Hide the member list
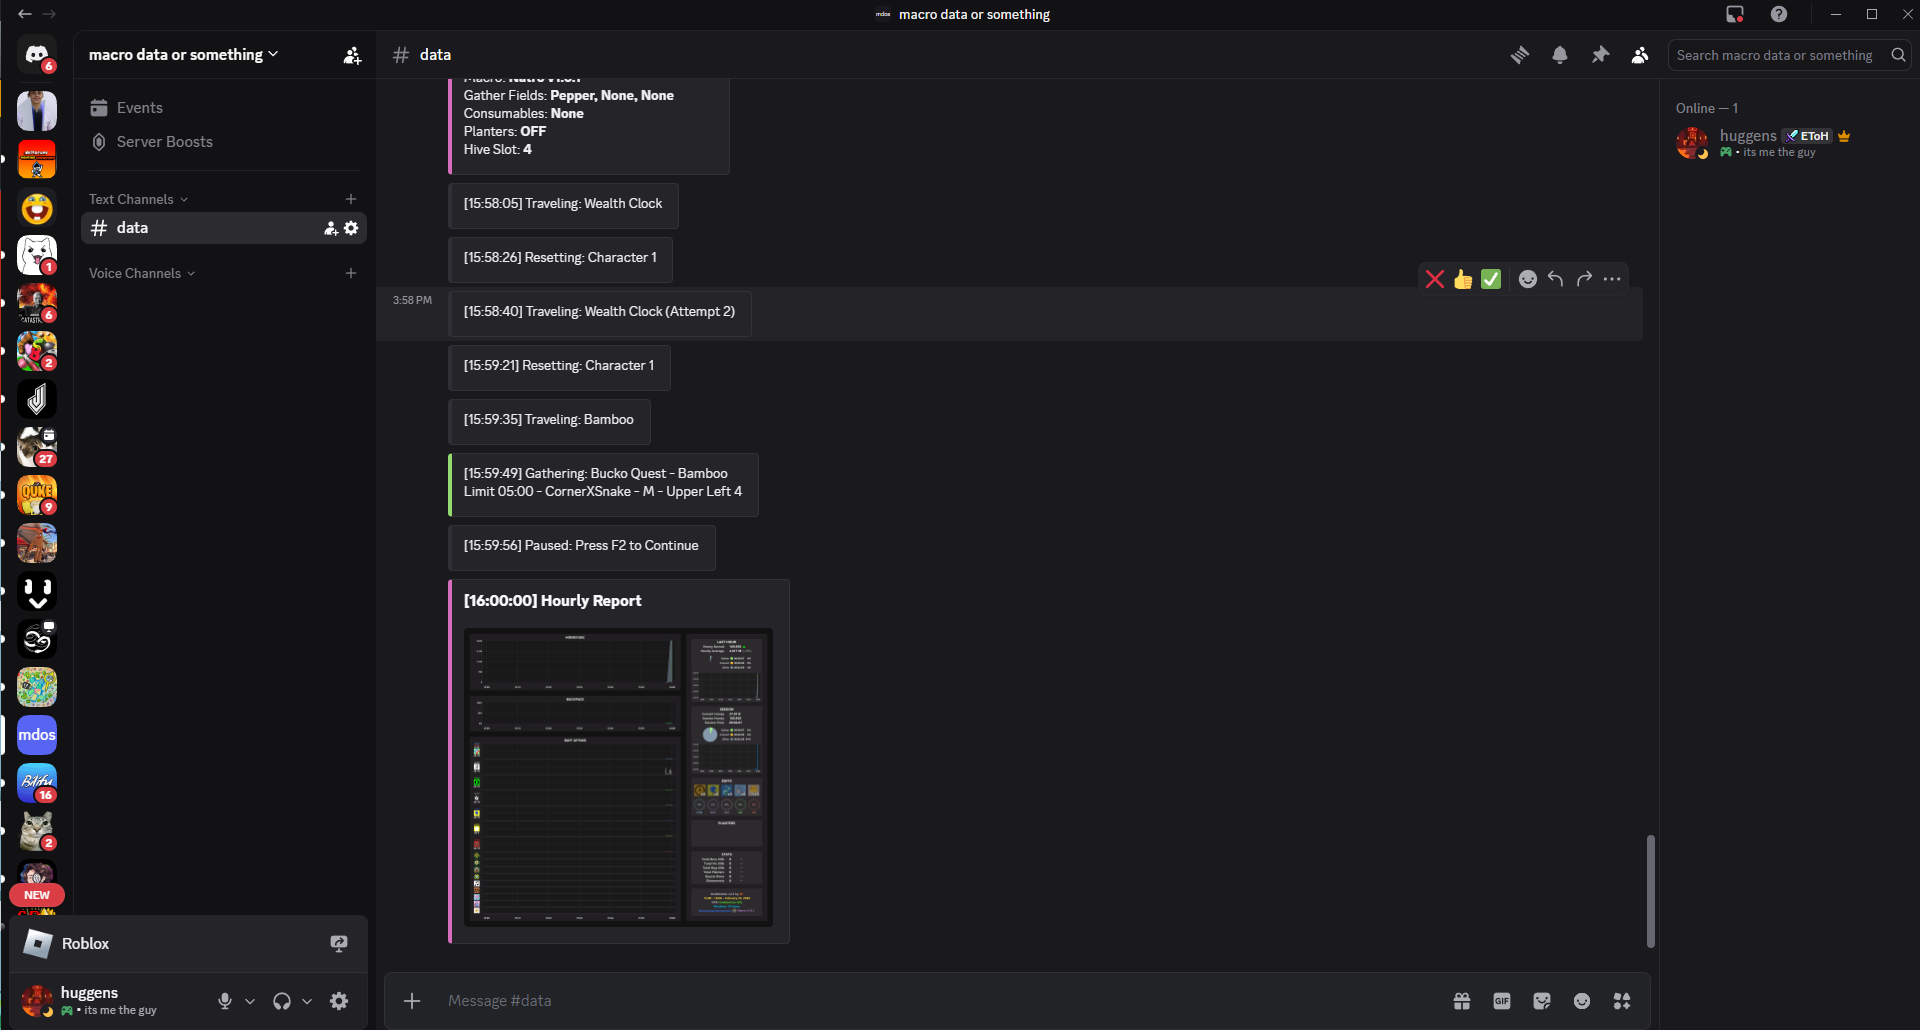This screenshot has width=1920, height=1030. pos(1640,55)
